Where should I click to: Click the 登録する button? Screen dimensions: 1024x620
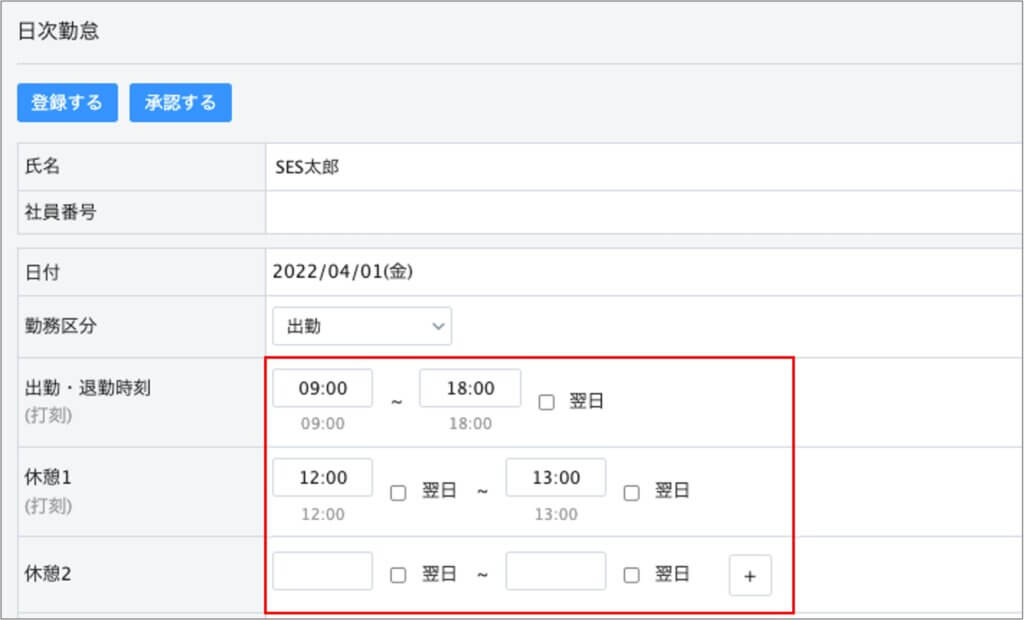(67, 103)
